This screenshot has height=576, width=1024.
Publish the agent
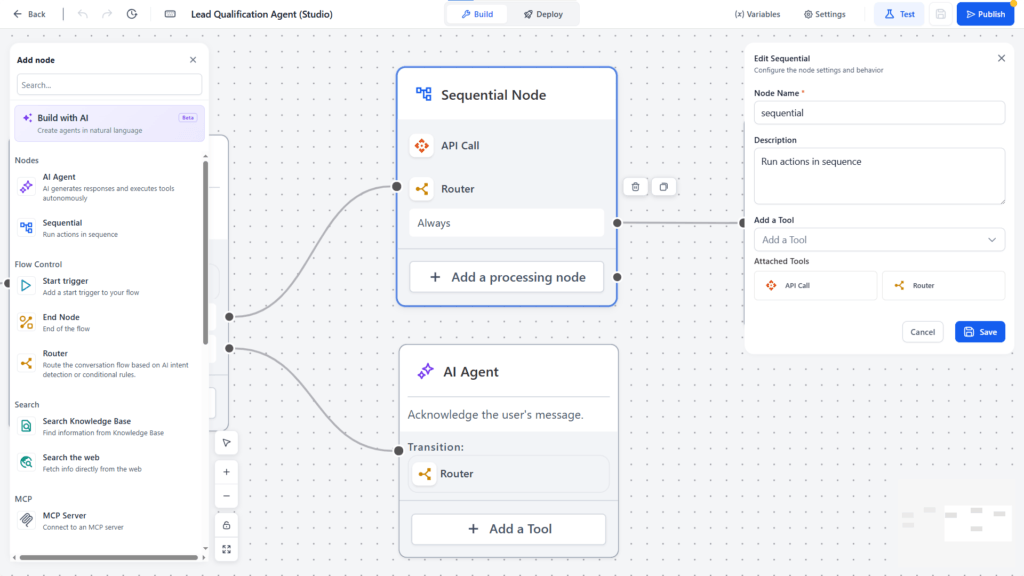point(985,14)
